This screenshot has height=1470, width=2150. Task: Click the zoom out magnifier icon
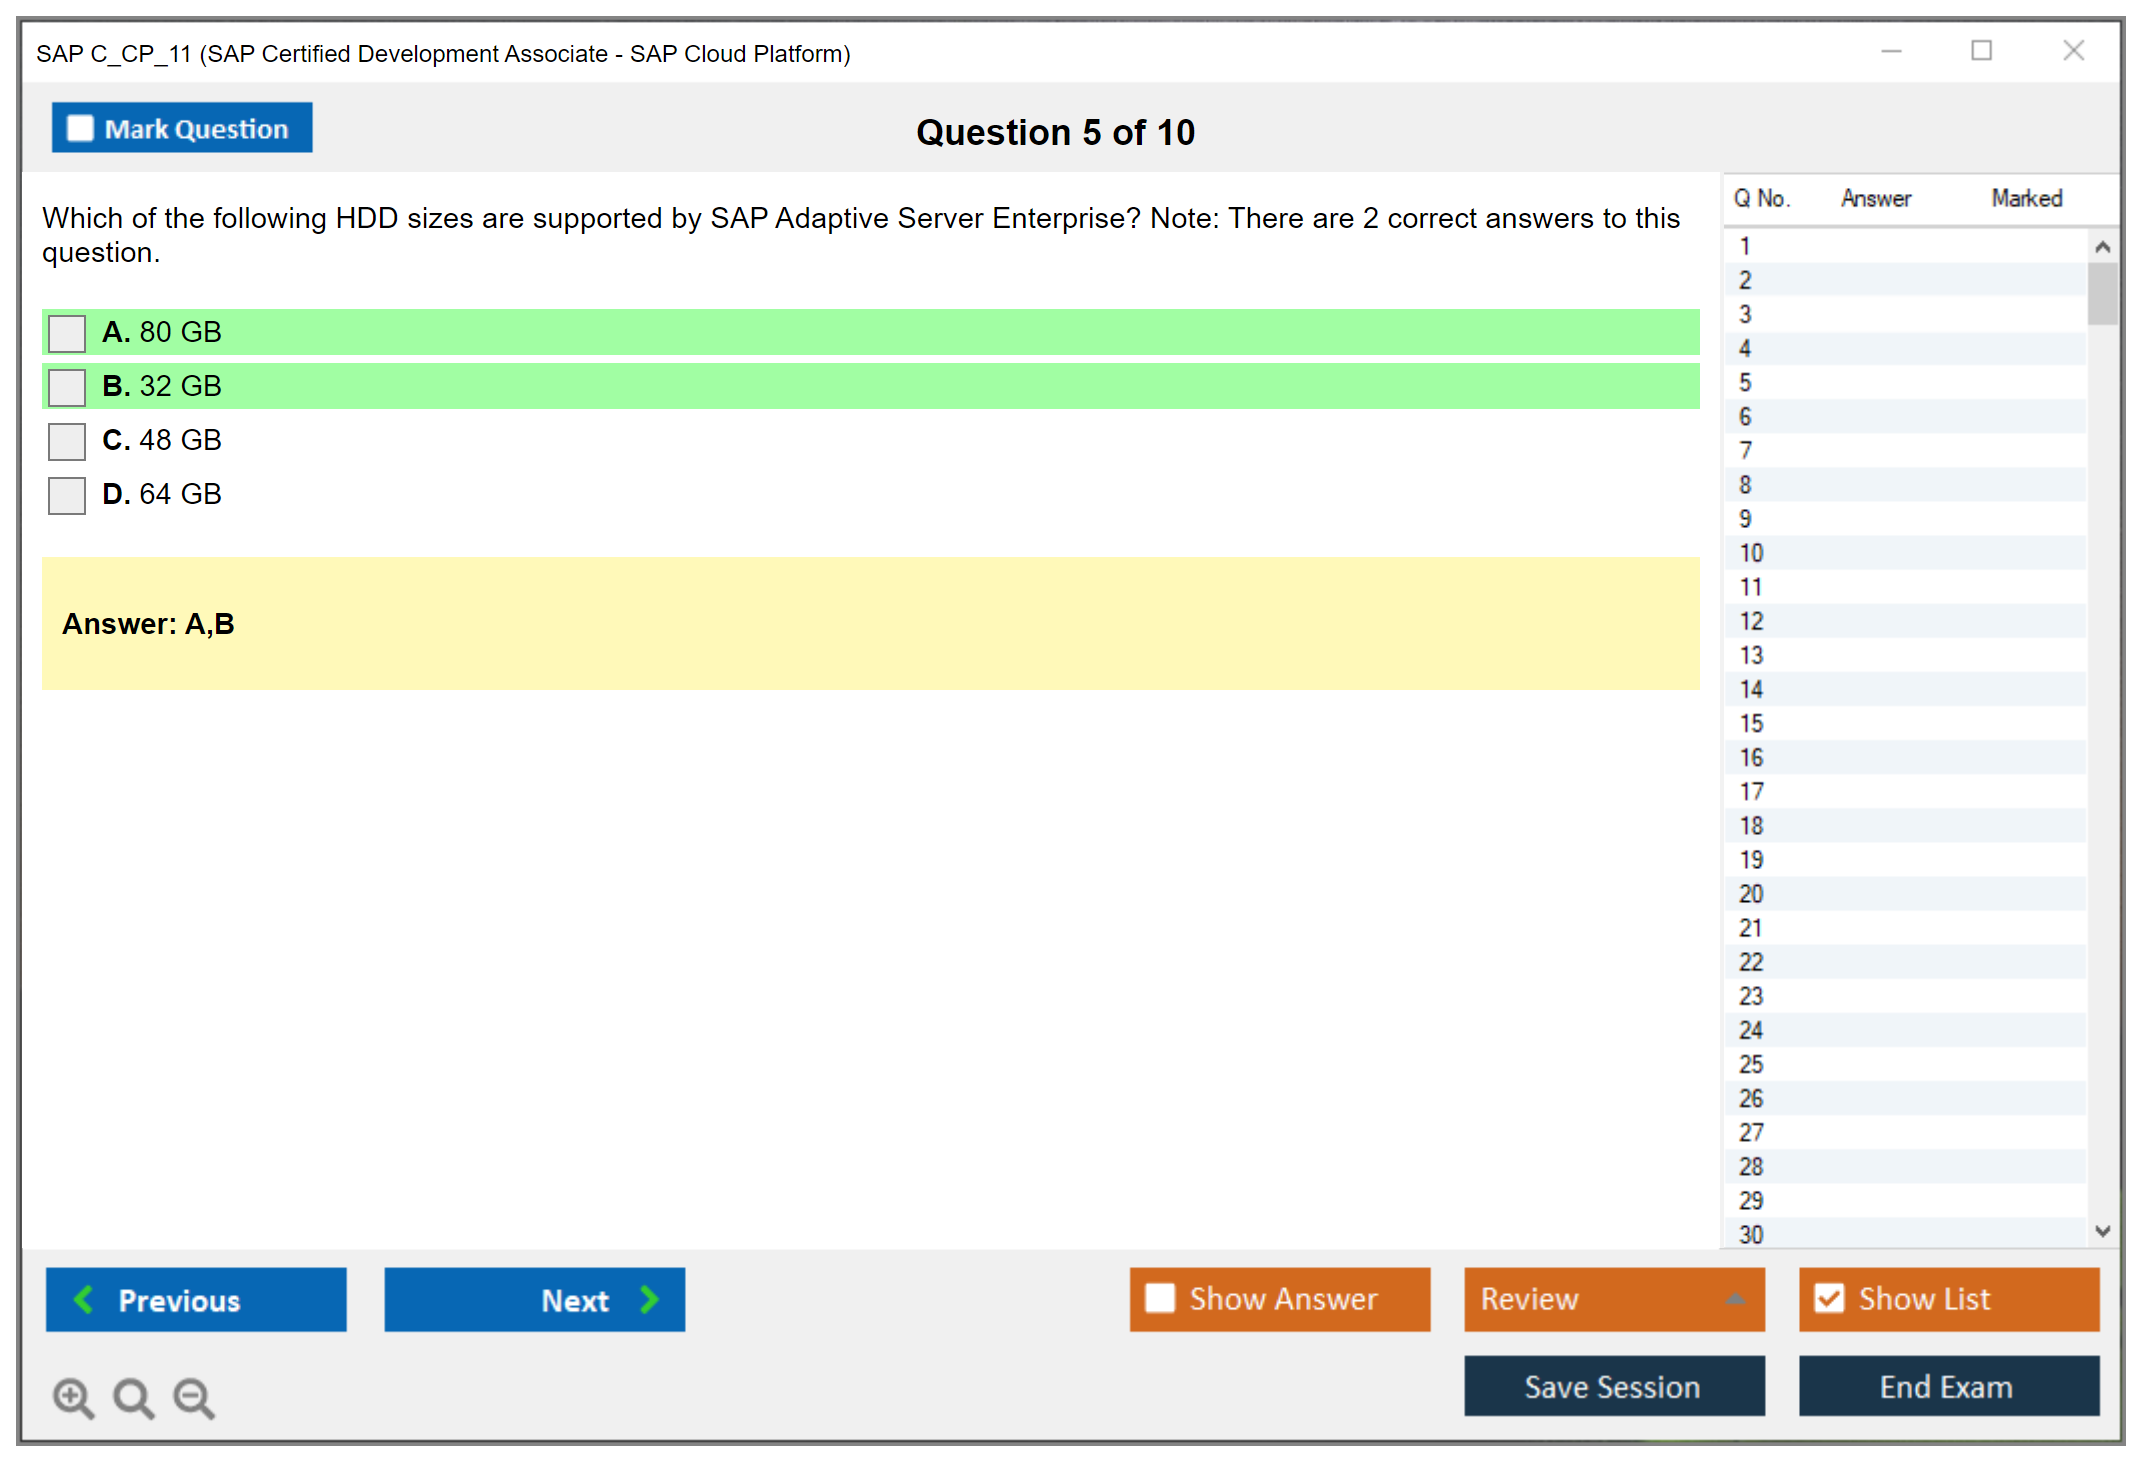click(x=193, y=1397)
